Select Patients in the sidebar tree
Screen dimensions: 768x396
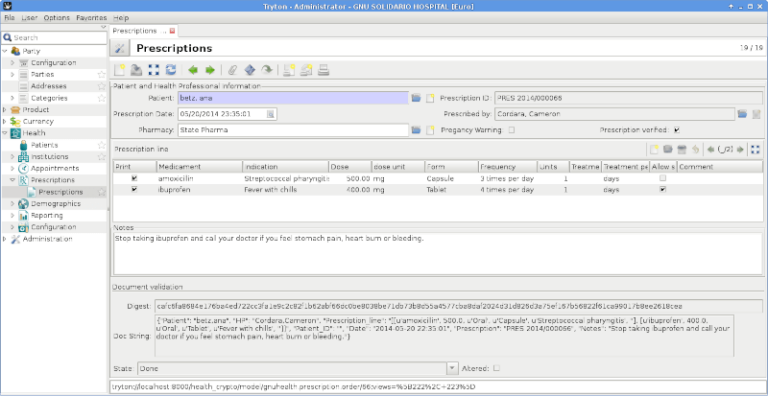click(44, 145)
